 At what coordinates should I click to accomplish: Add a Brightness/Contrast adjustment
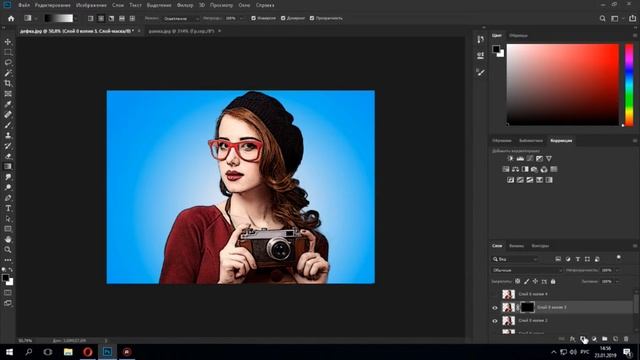tap(510, 158)
